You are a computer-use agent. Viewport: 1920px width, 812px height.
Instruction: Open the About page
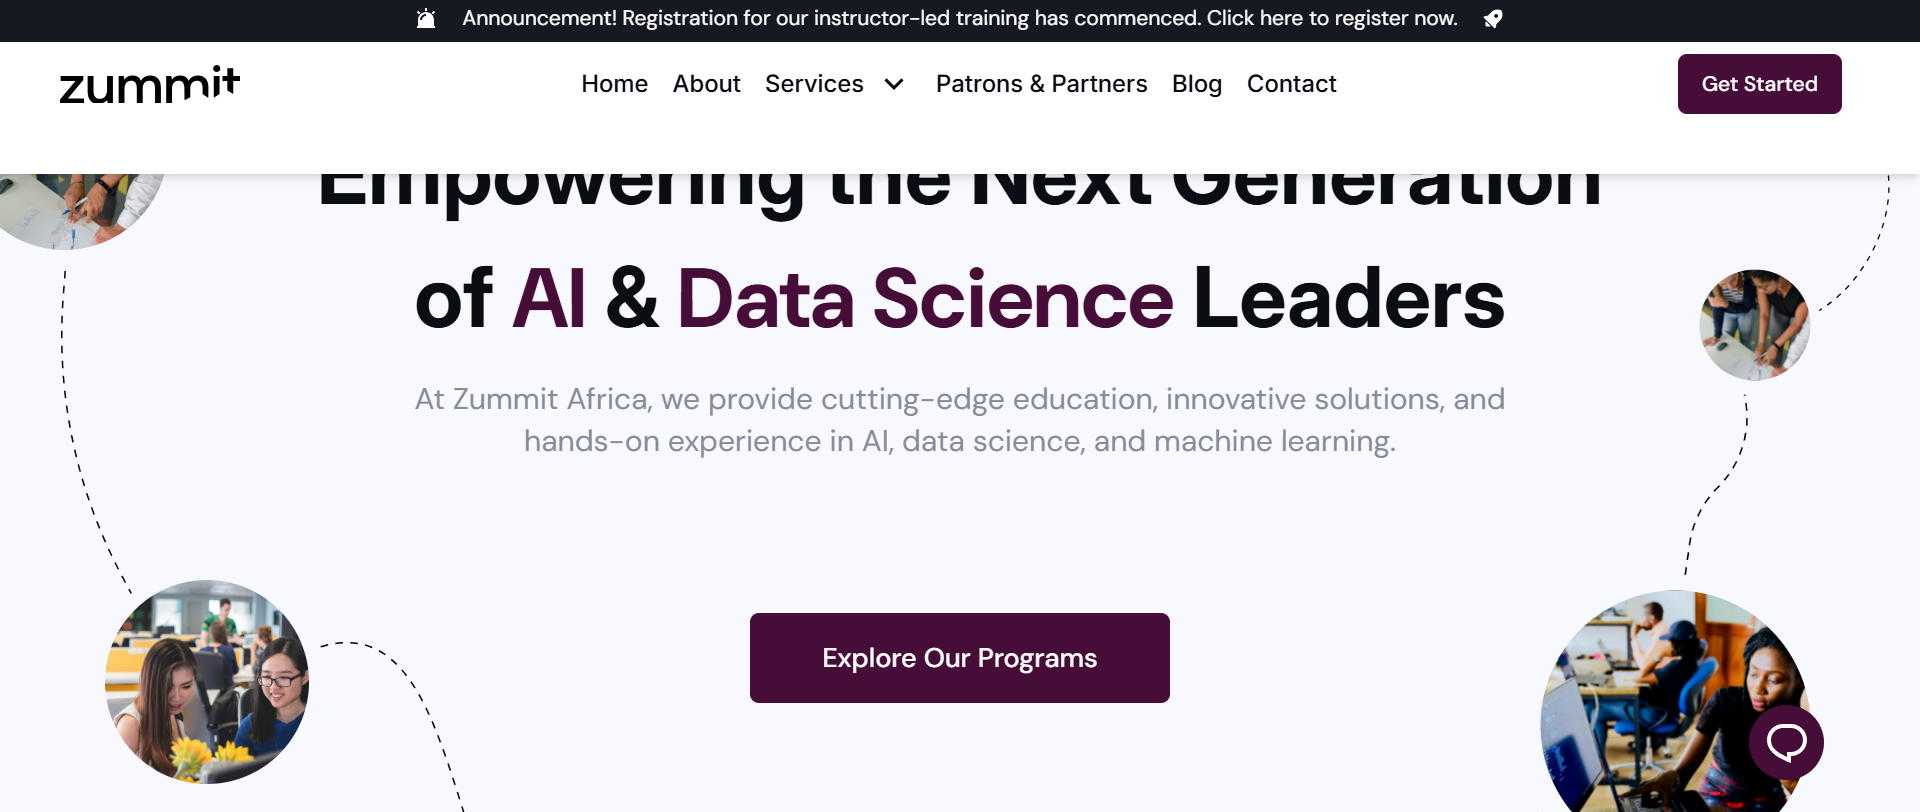706,84
